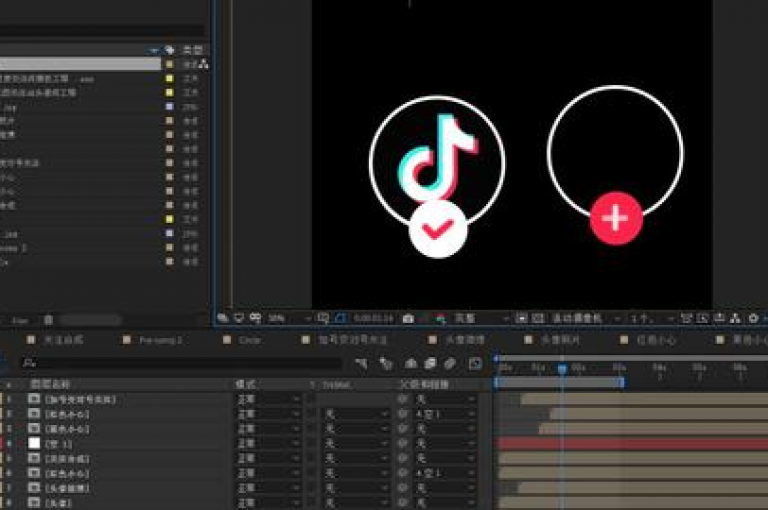Screen dimensions: 768x510
Task: Toggle the mask and shape path visibility icon
Action: pos(341,318)
